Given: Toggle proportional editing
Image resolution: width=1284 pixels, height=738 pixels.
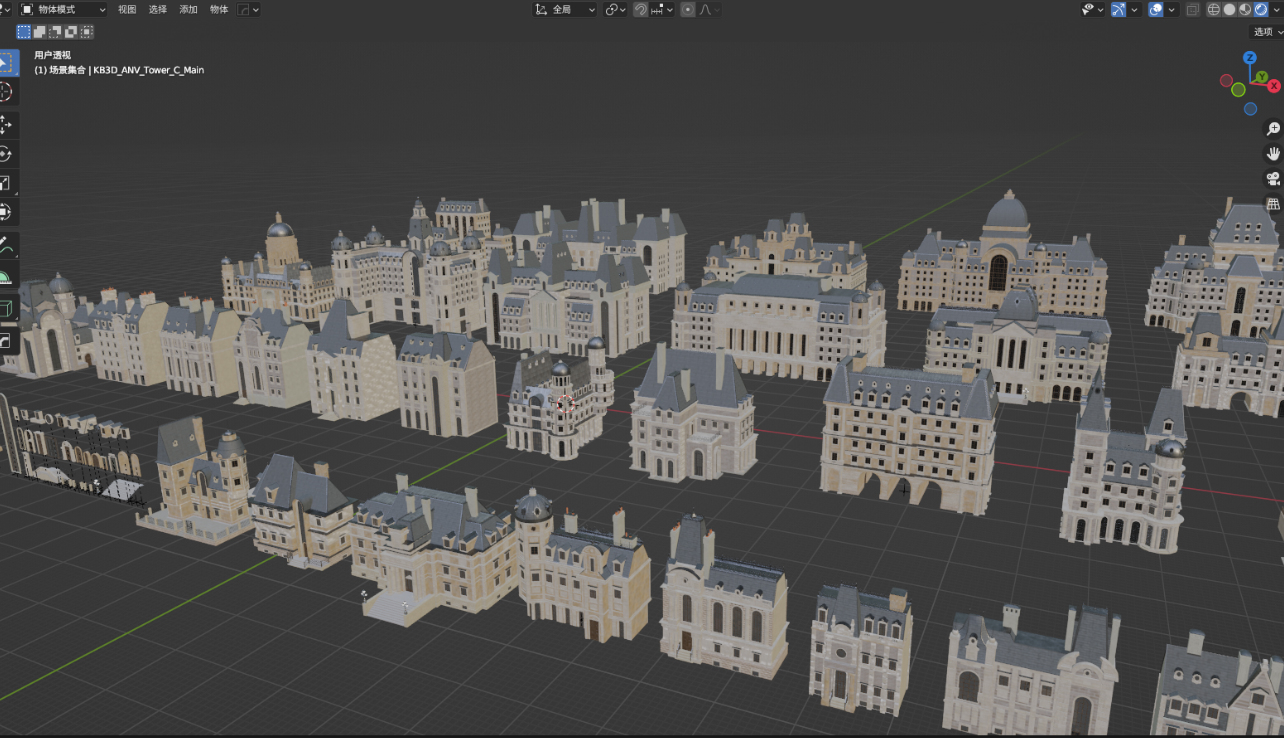Looking at the screenshot, I should point(688,9).
